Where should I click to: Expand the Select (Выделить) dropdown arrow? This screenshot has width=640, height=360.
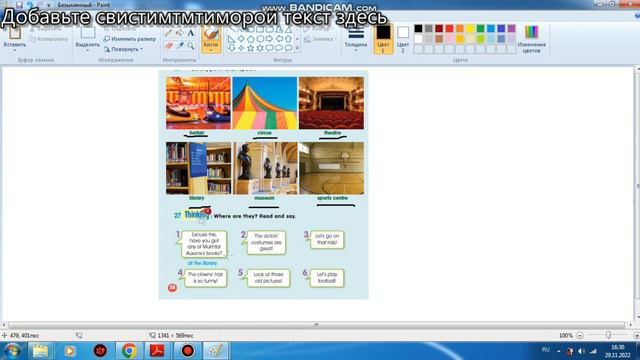pos(88,51)
